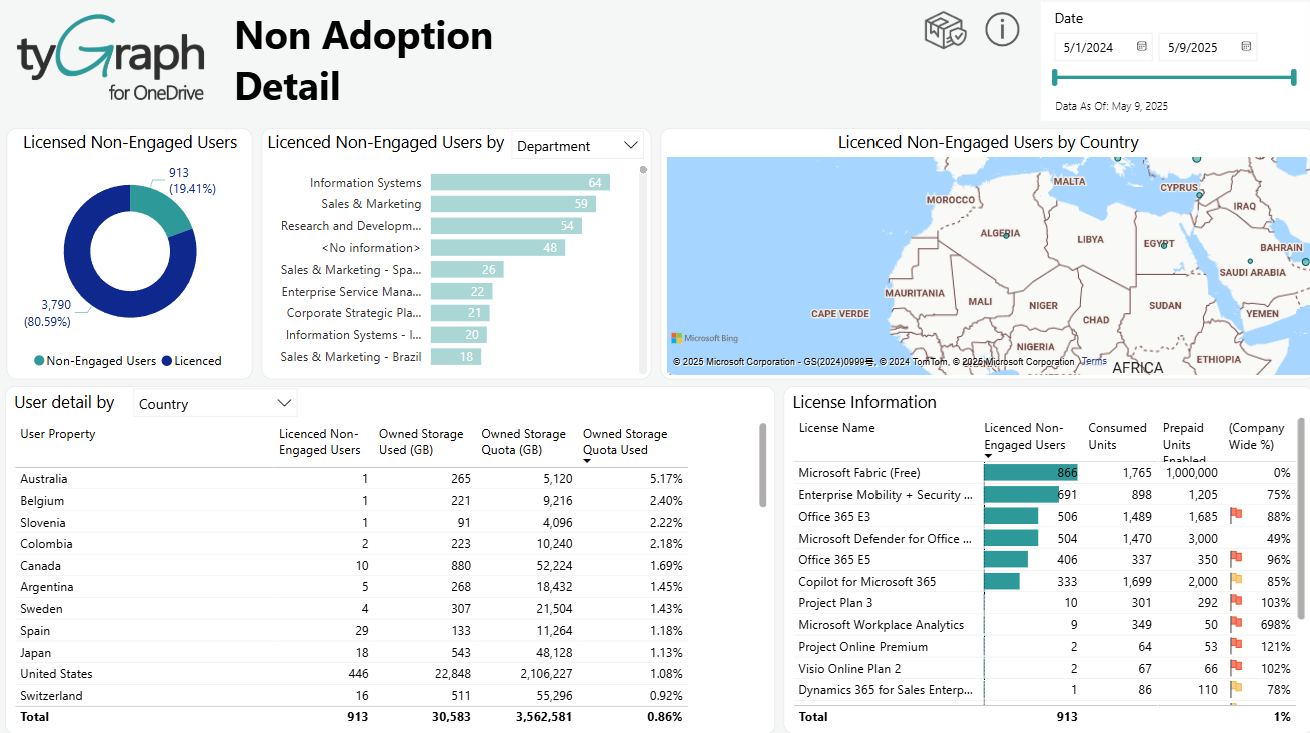
Task: Toggle sorting on Owned Storage Quota Used column
Action: tap(624, 440)
